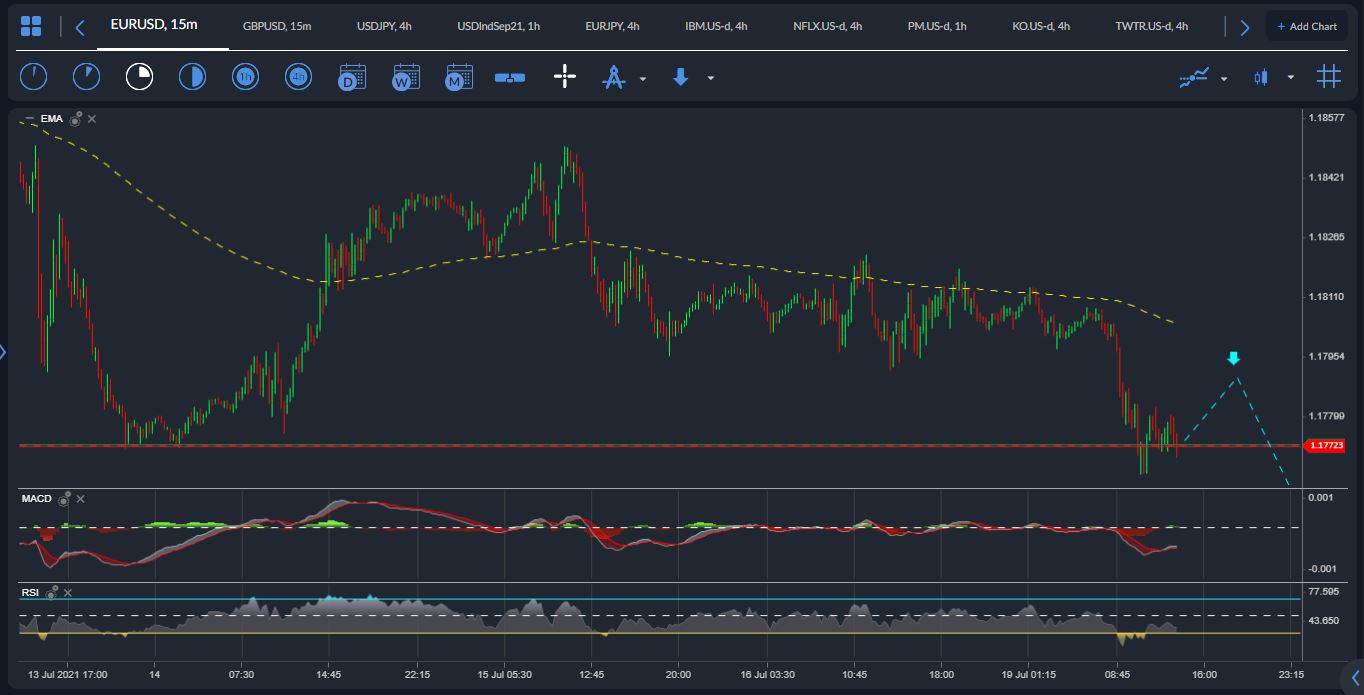
Task: Expand the drawing tools dropdown arrow
Action: pyautogui.click(x=643, y=78)
